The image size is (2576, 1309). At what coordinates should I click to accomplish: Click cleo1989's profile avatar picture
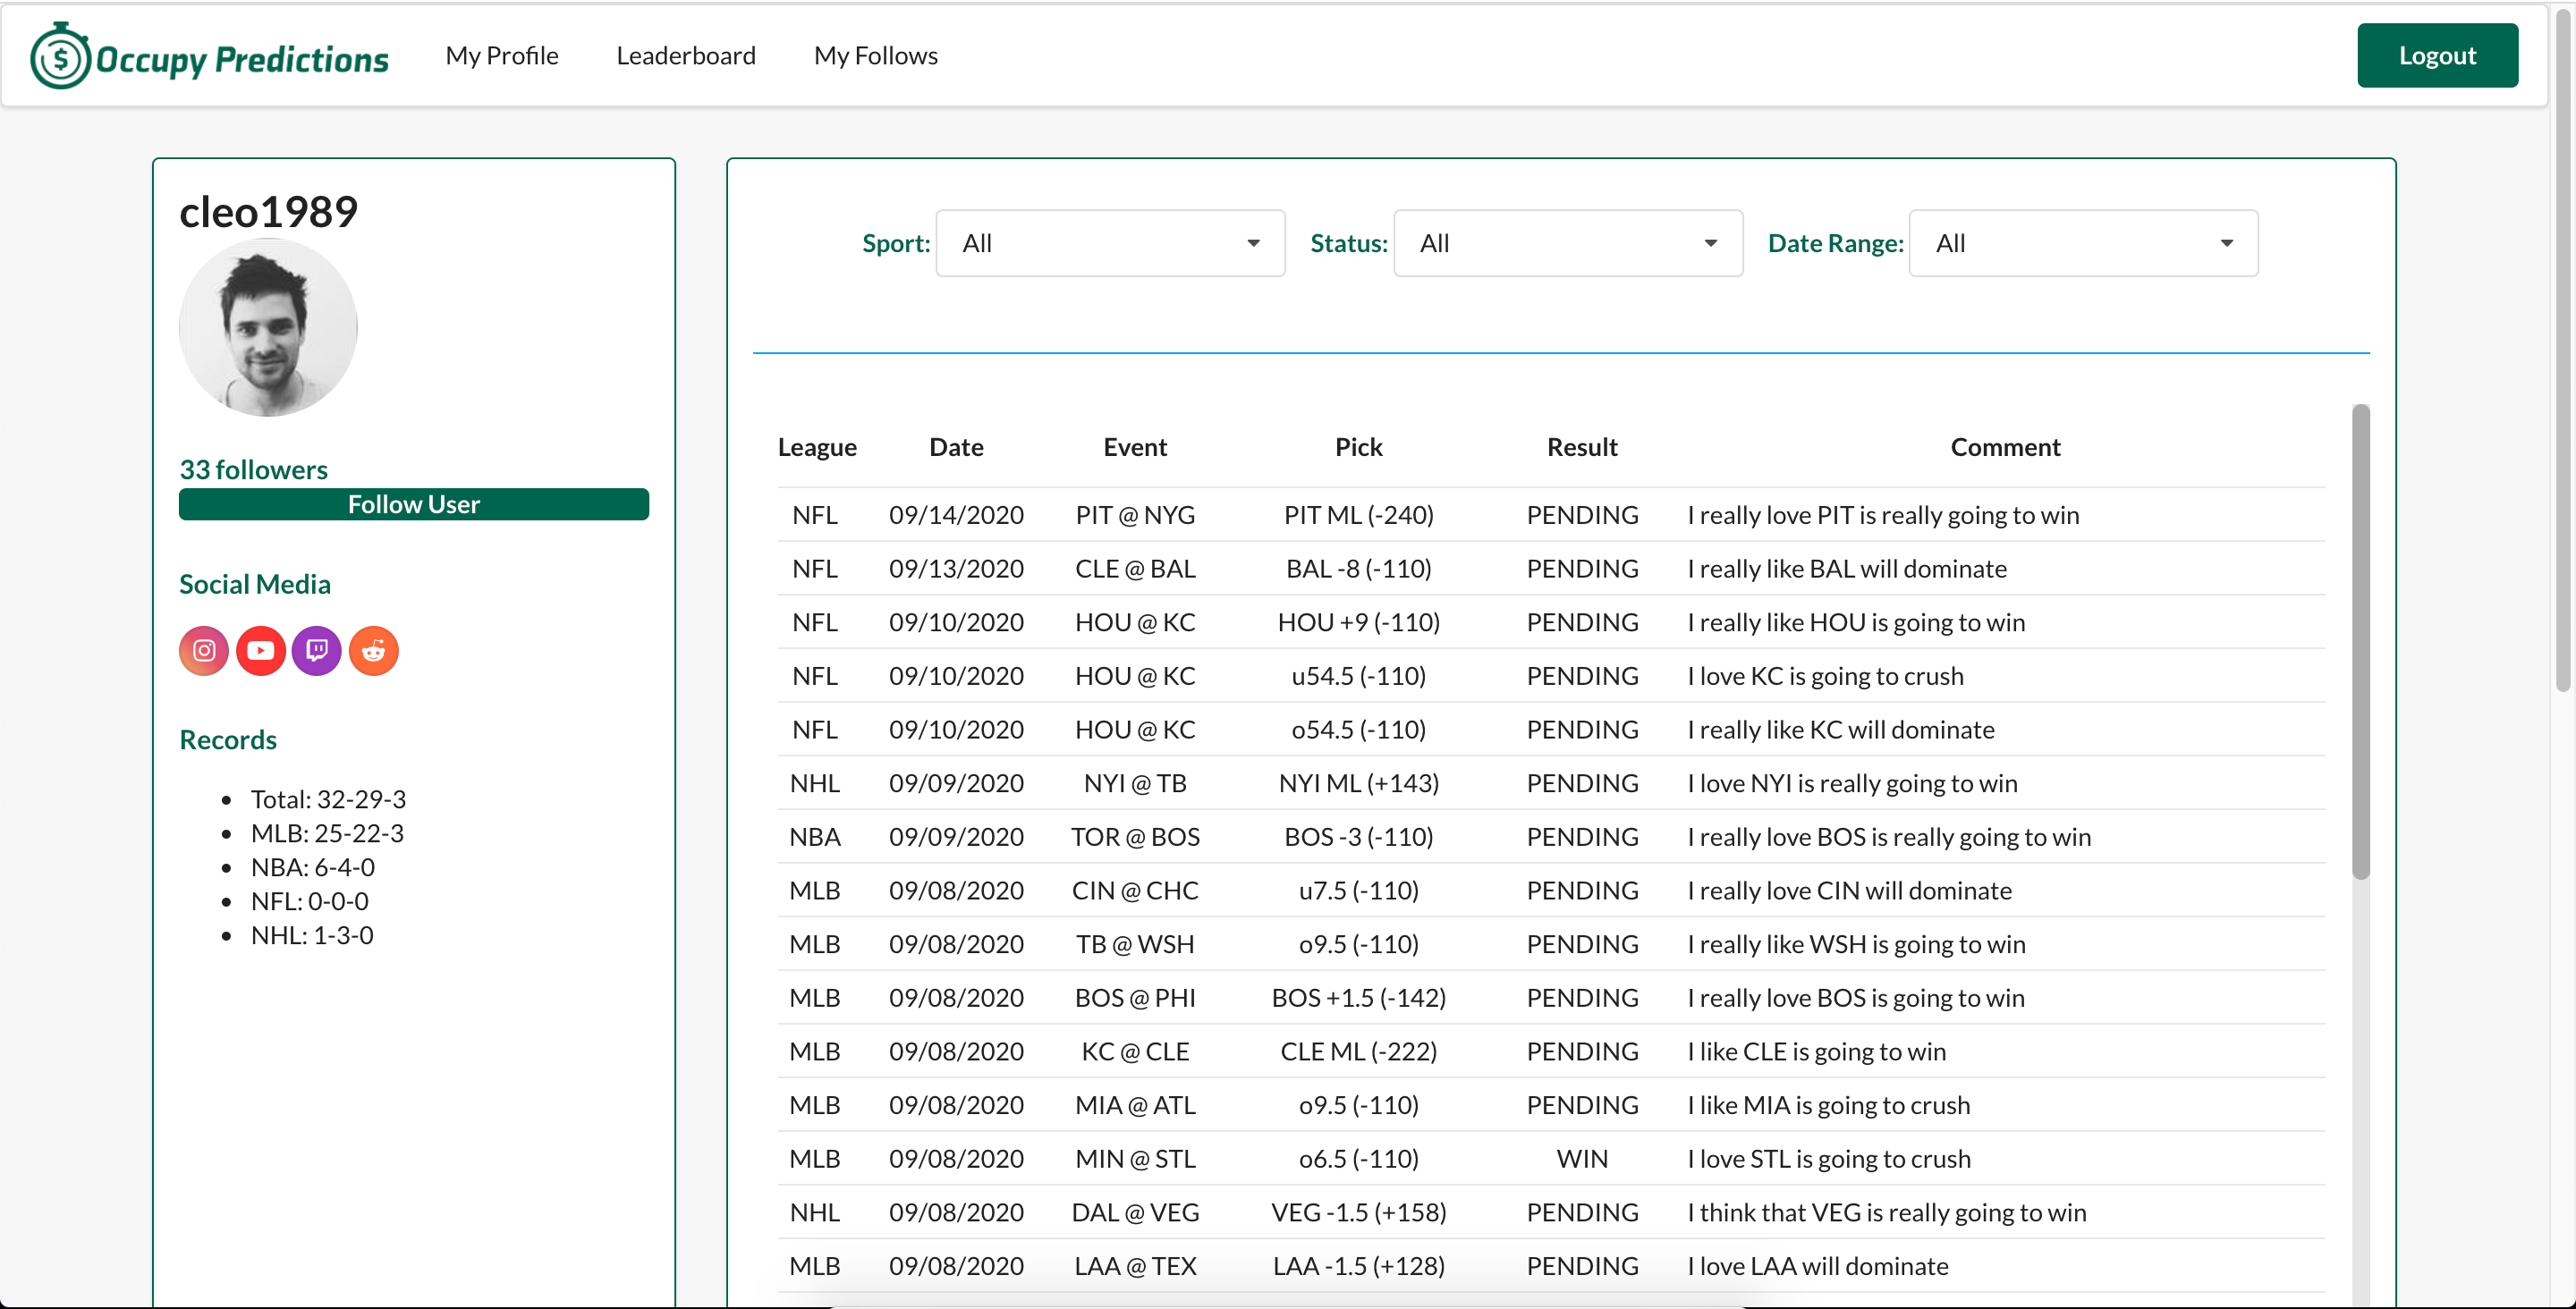point(268,327)
